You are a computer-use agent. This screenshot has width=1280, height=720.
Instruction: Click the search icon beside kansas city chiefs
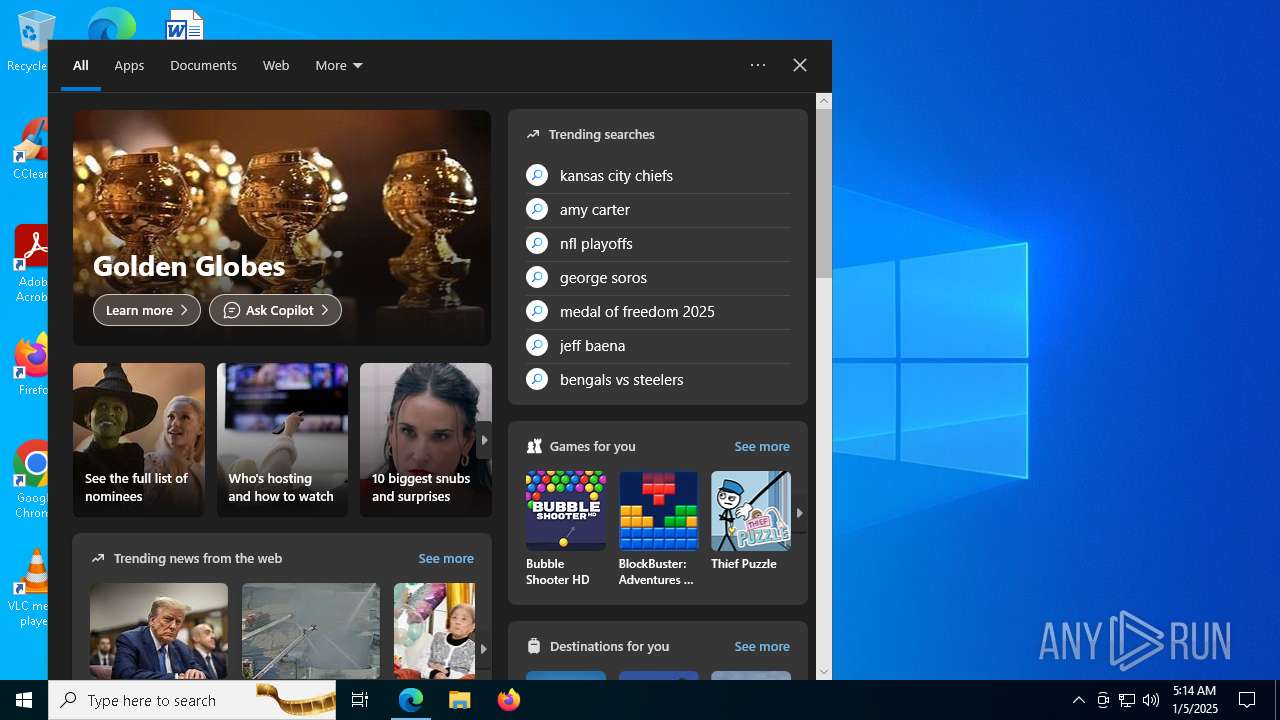(537, 175)
